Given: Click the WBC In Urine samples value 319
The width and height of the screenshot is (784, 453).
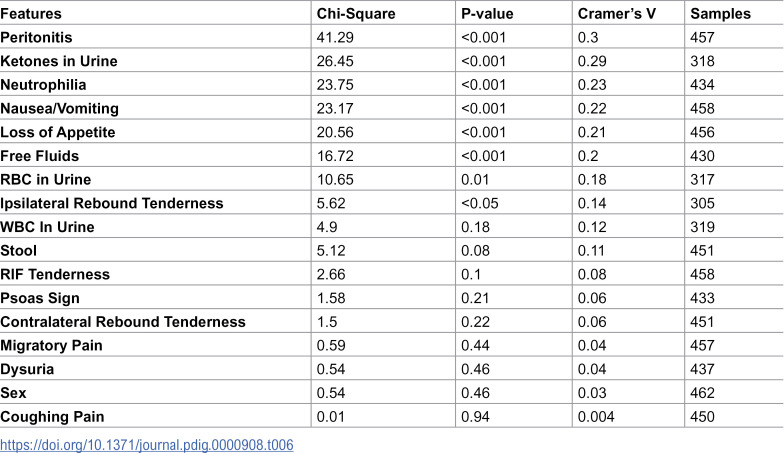Looking at the screenshot, I should (x=702, y=227).
